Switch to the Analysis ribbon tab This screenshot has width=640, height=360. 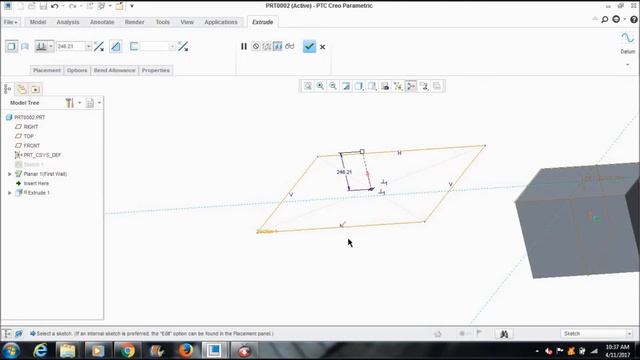pos(68,22)
